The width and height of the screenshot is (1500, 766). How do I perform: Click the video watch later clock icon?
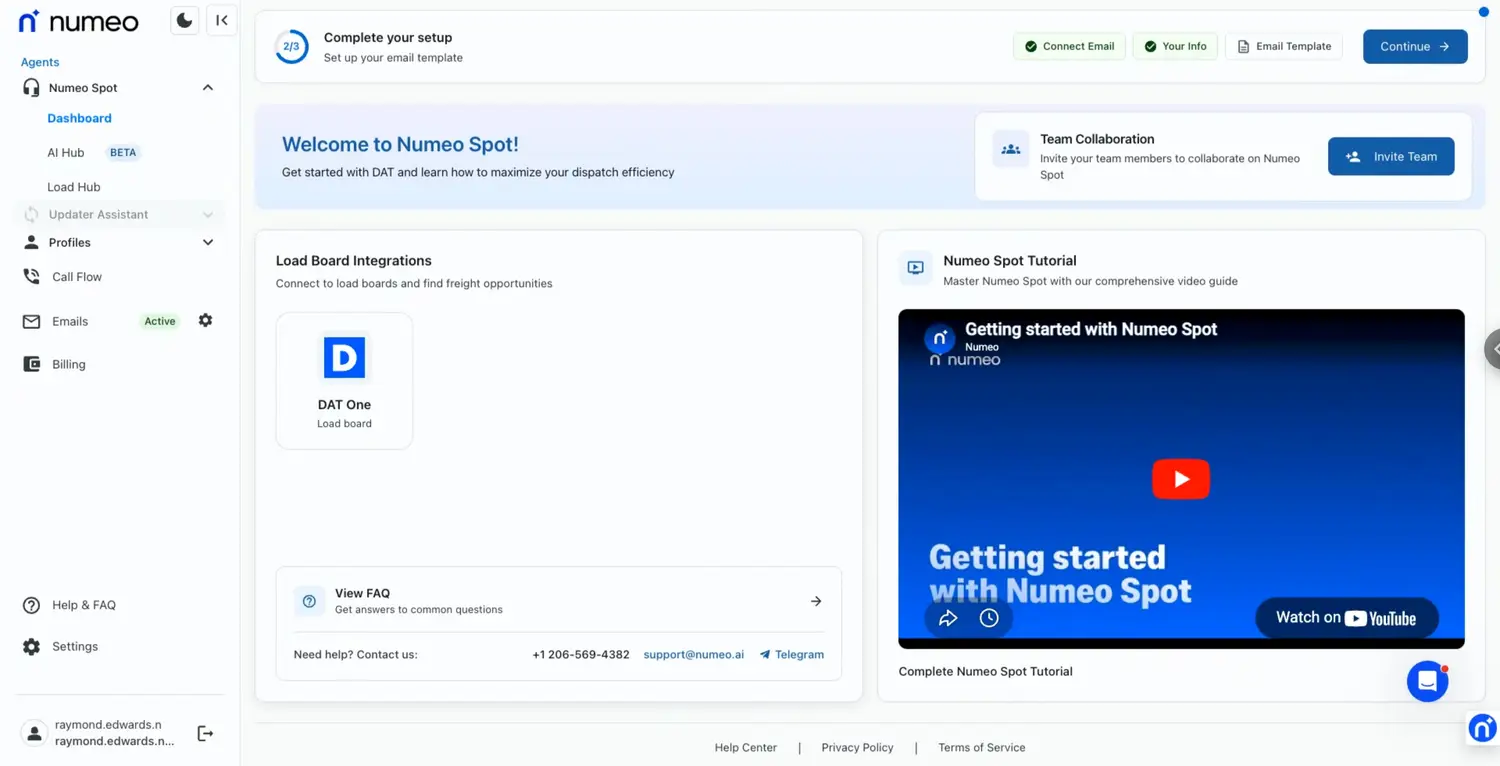point(989,618)
